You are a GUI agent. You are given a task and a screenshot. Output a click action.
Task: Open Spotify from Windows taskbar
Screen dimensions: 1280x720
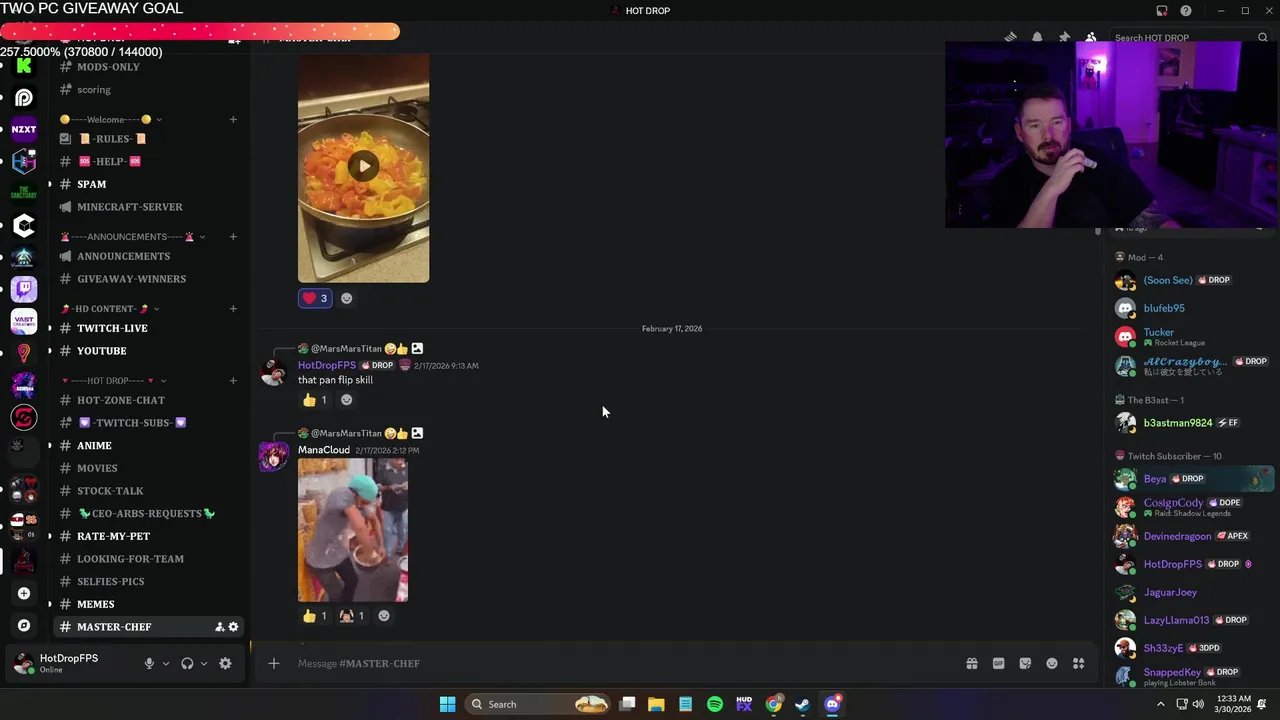[x=715, y=704]
